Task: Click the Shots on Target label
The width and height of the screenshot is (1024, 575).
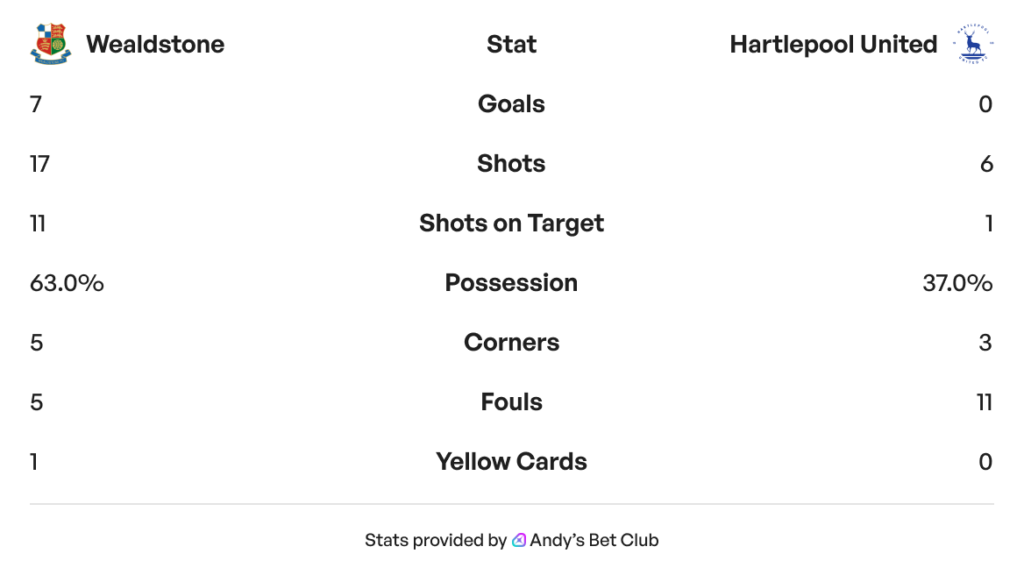Action: tap(511, 223)
